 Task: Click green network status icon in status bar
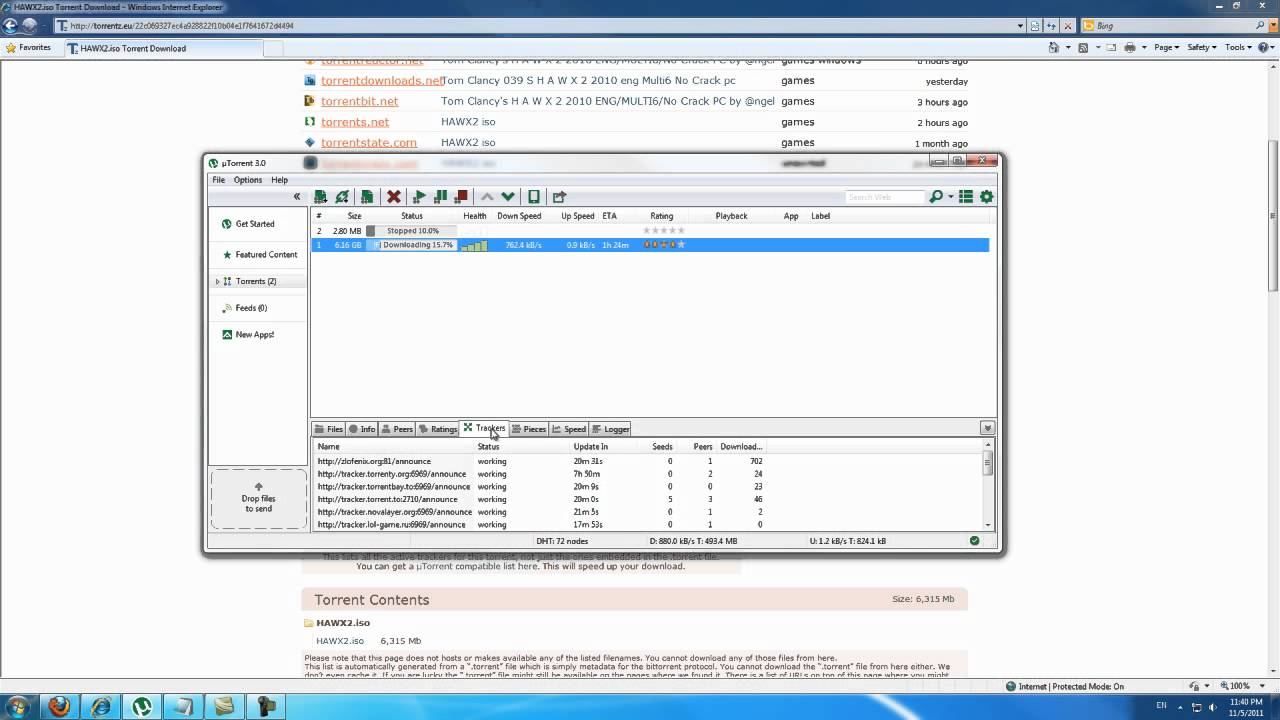(x=974, y=541)
